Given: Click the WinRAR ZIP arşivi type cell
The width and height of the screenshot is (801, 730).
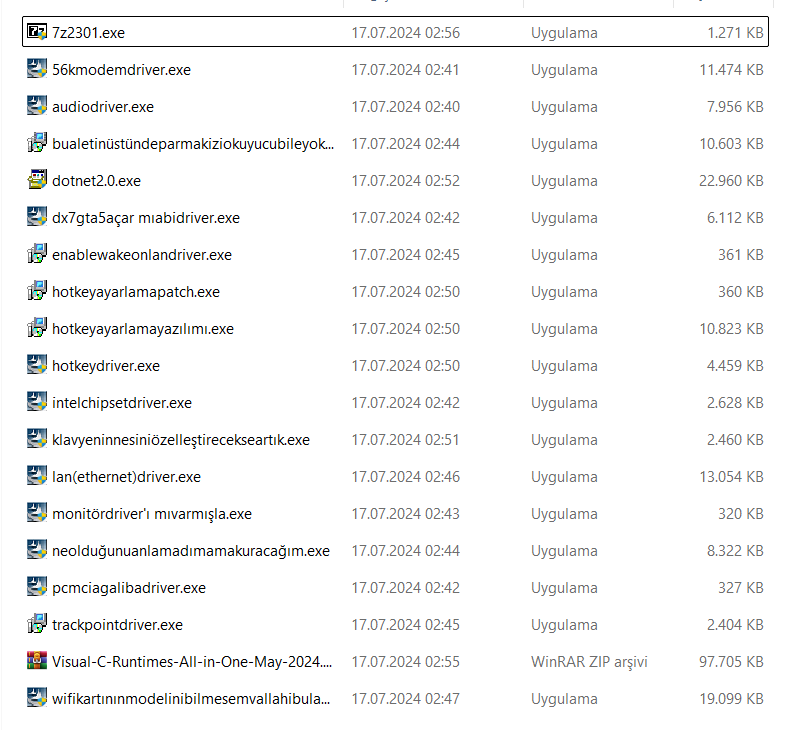Looking at the screenshot, I should tap(589, 662).
